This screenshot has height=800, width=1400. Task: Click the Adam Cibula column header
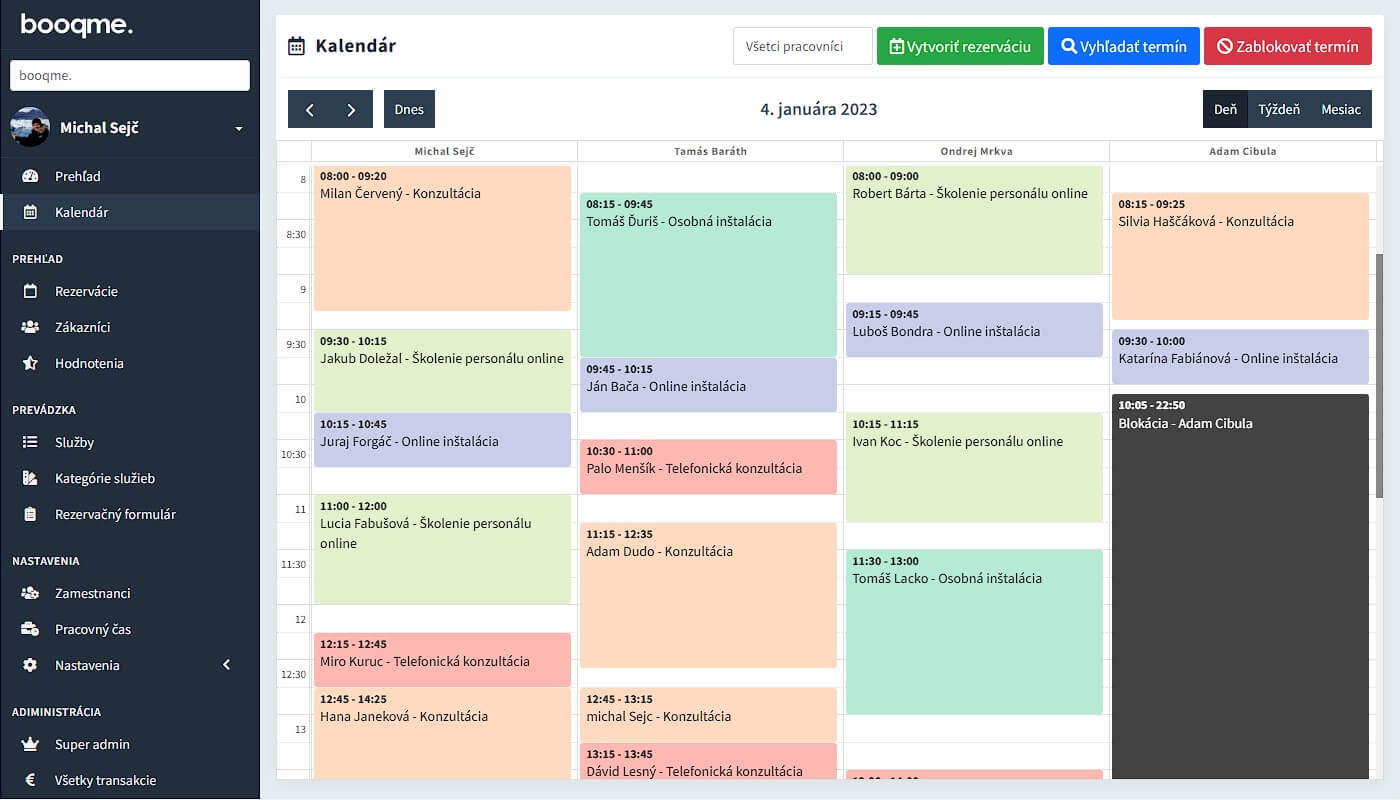(1242, 151)
